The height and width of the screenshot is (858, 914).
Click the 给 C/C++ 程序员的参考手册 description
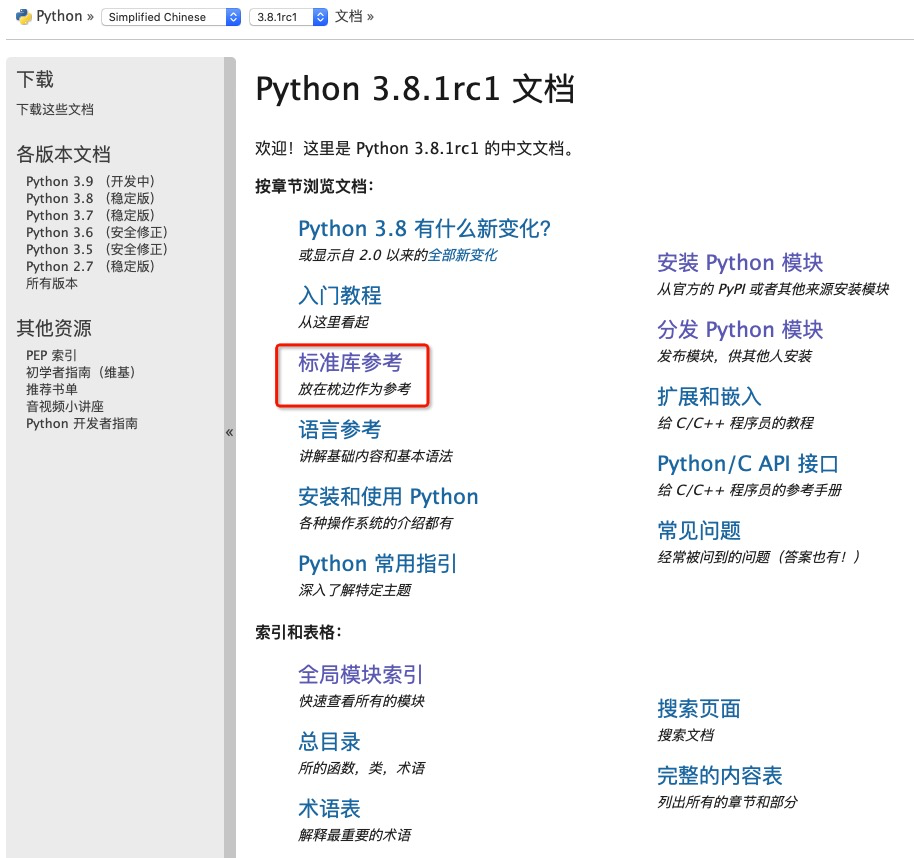pos(750,490)
